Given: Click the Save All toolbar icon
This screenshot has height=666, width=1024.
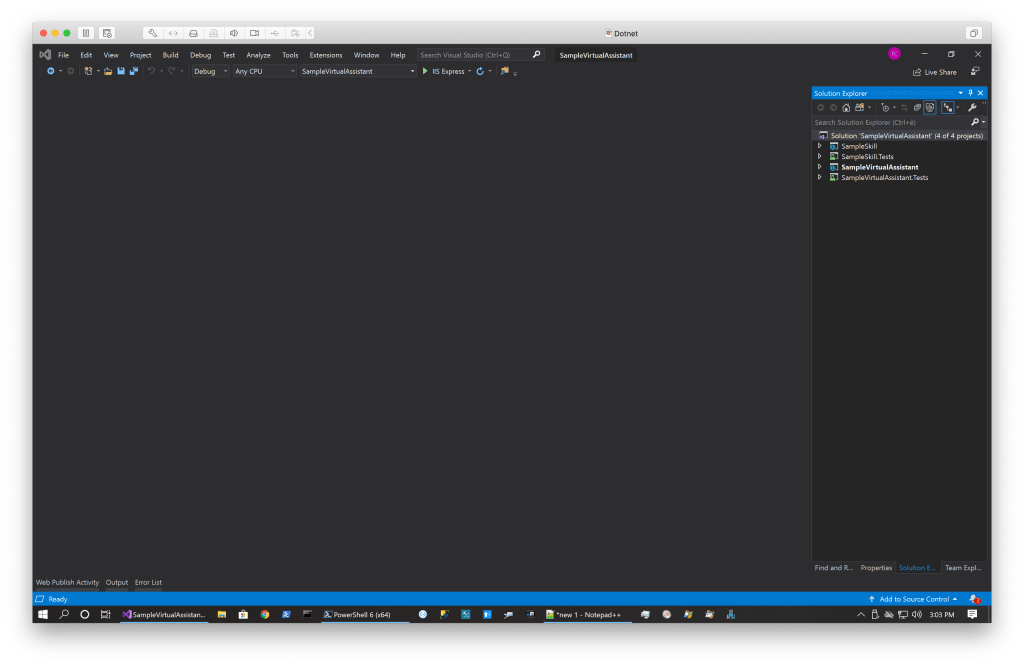Looking at the screenshot, I should click(133, 71).
